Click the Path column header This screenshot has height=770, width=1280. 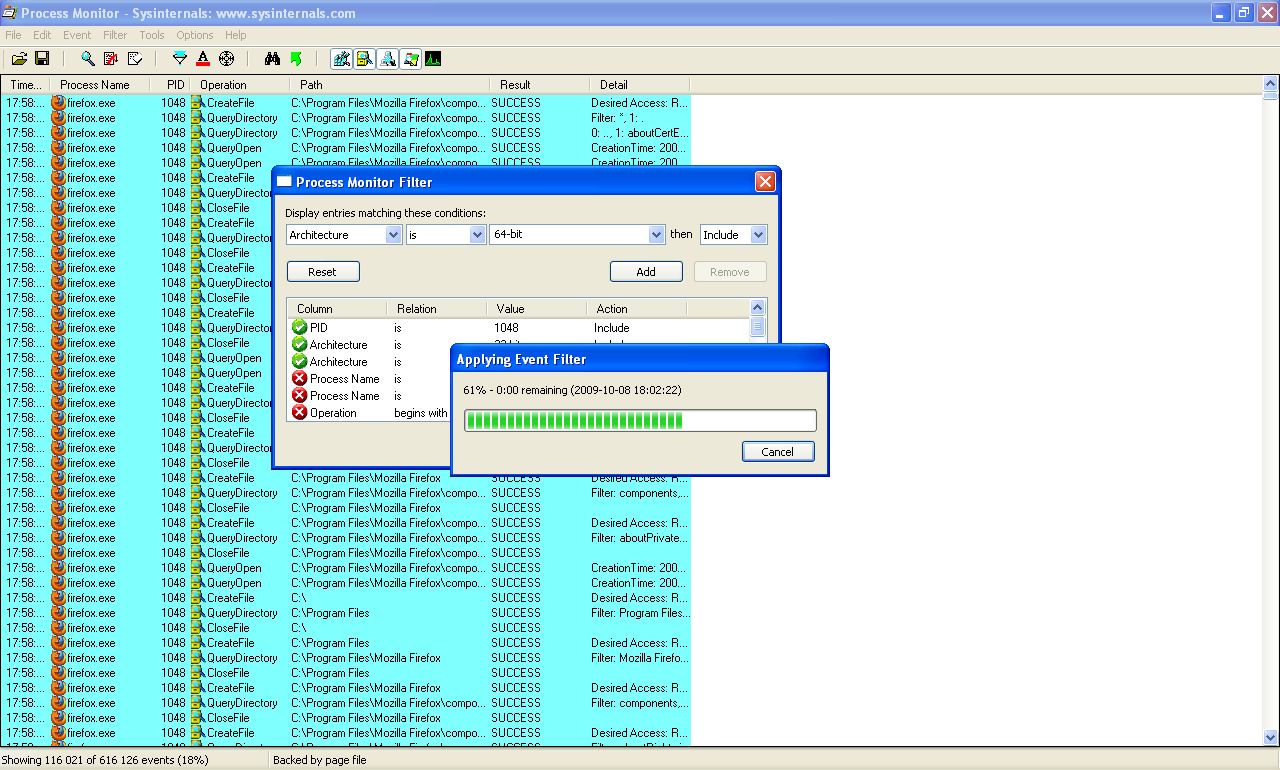pos(390,85)
